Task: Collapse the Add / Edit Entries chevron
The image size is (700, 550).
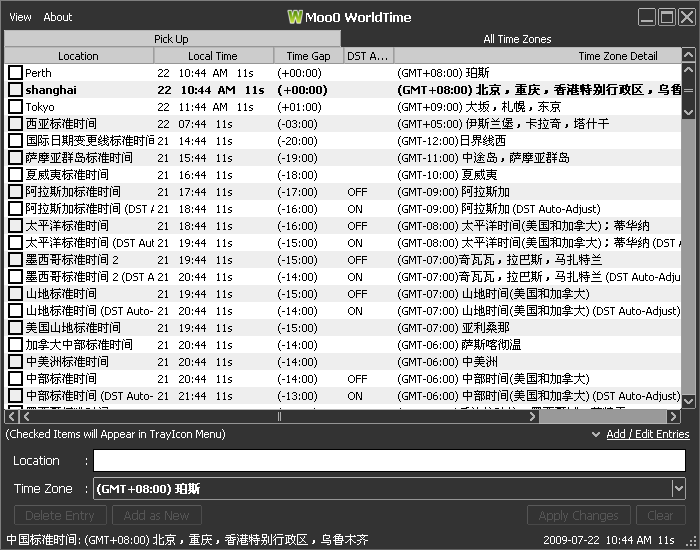Action: 596,434
